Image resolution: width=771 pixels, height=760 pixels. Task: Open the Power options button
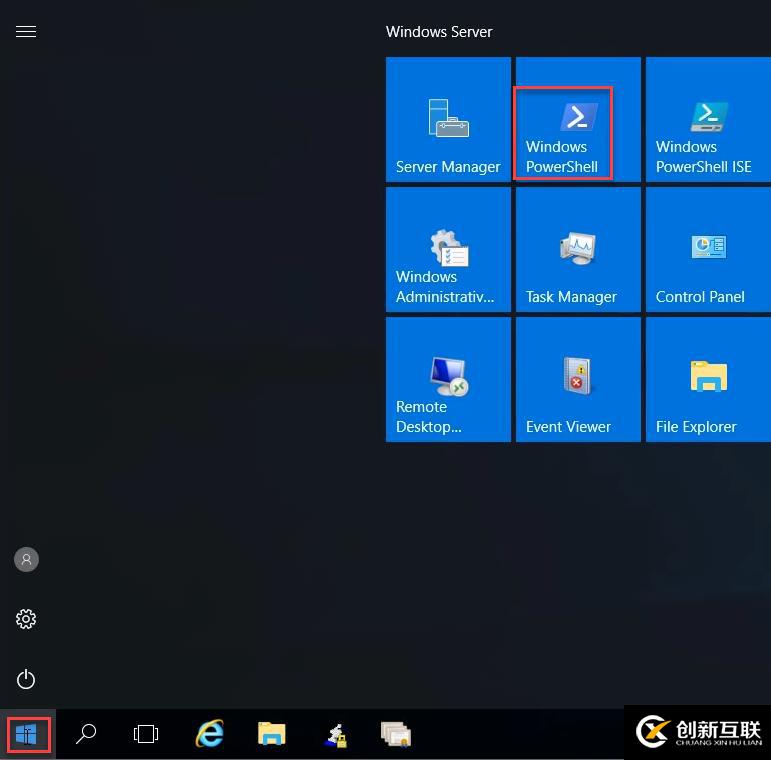pos(26,680)
